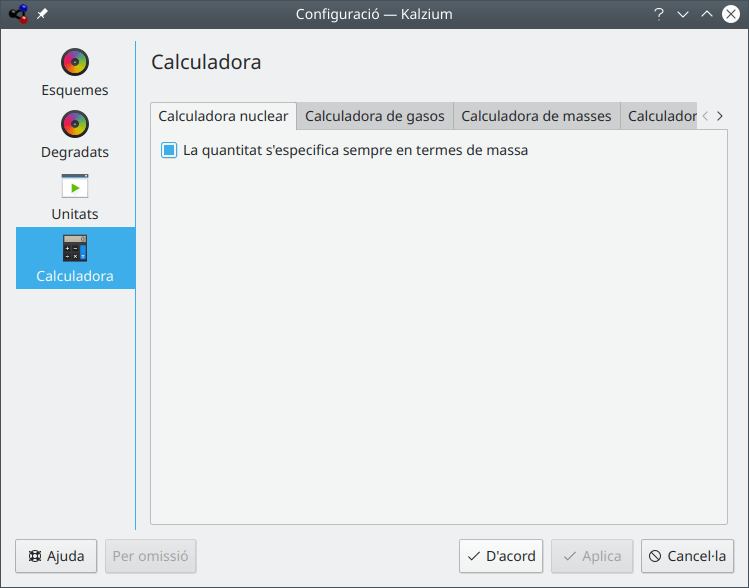Viewport: 749px width, 588px height.
Task: Toggle the pin window icon
Action: (43, 14)
